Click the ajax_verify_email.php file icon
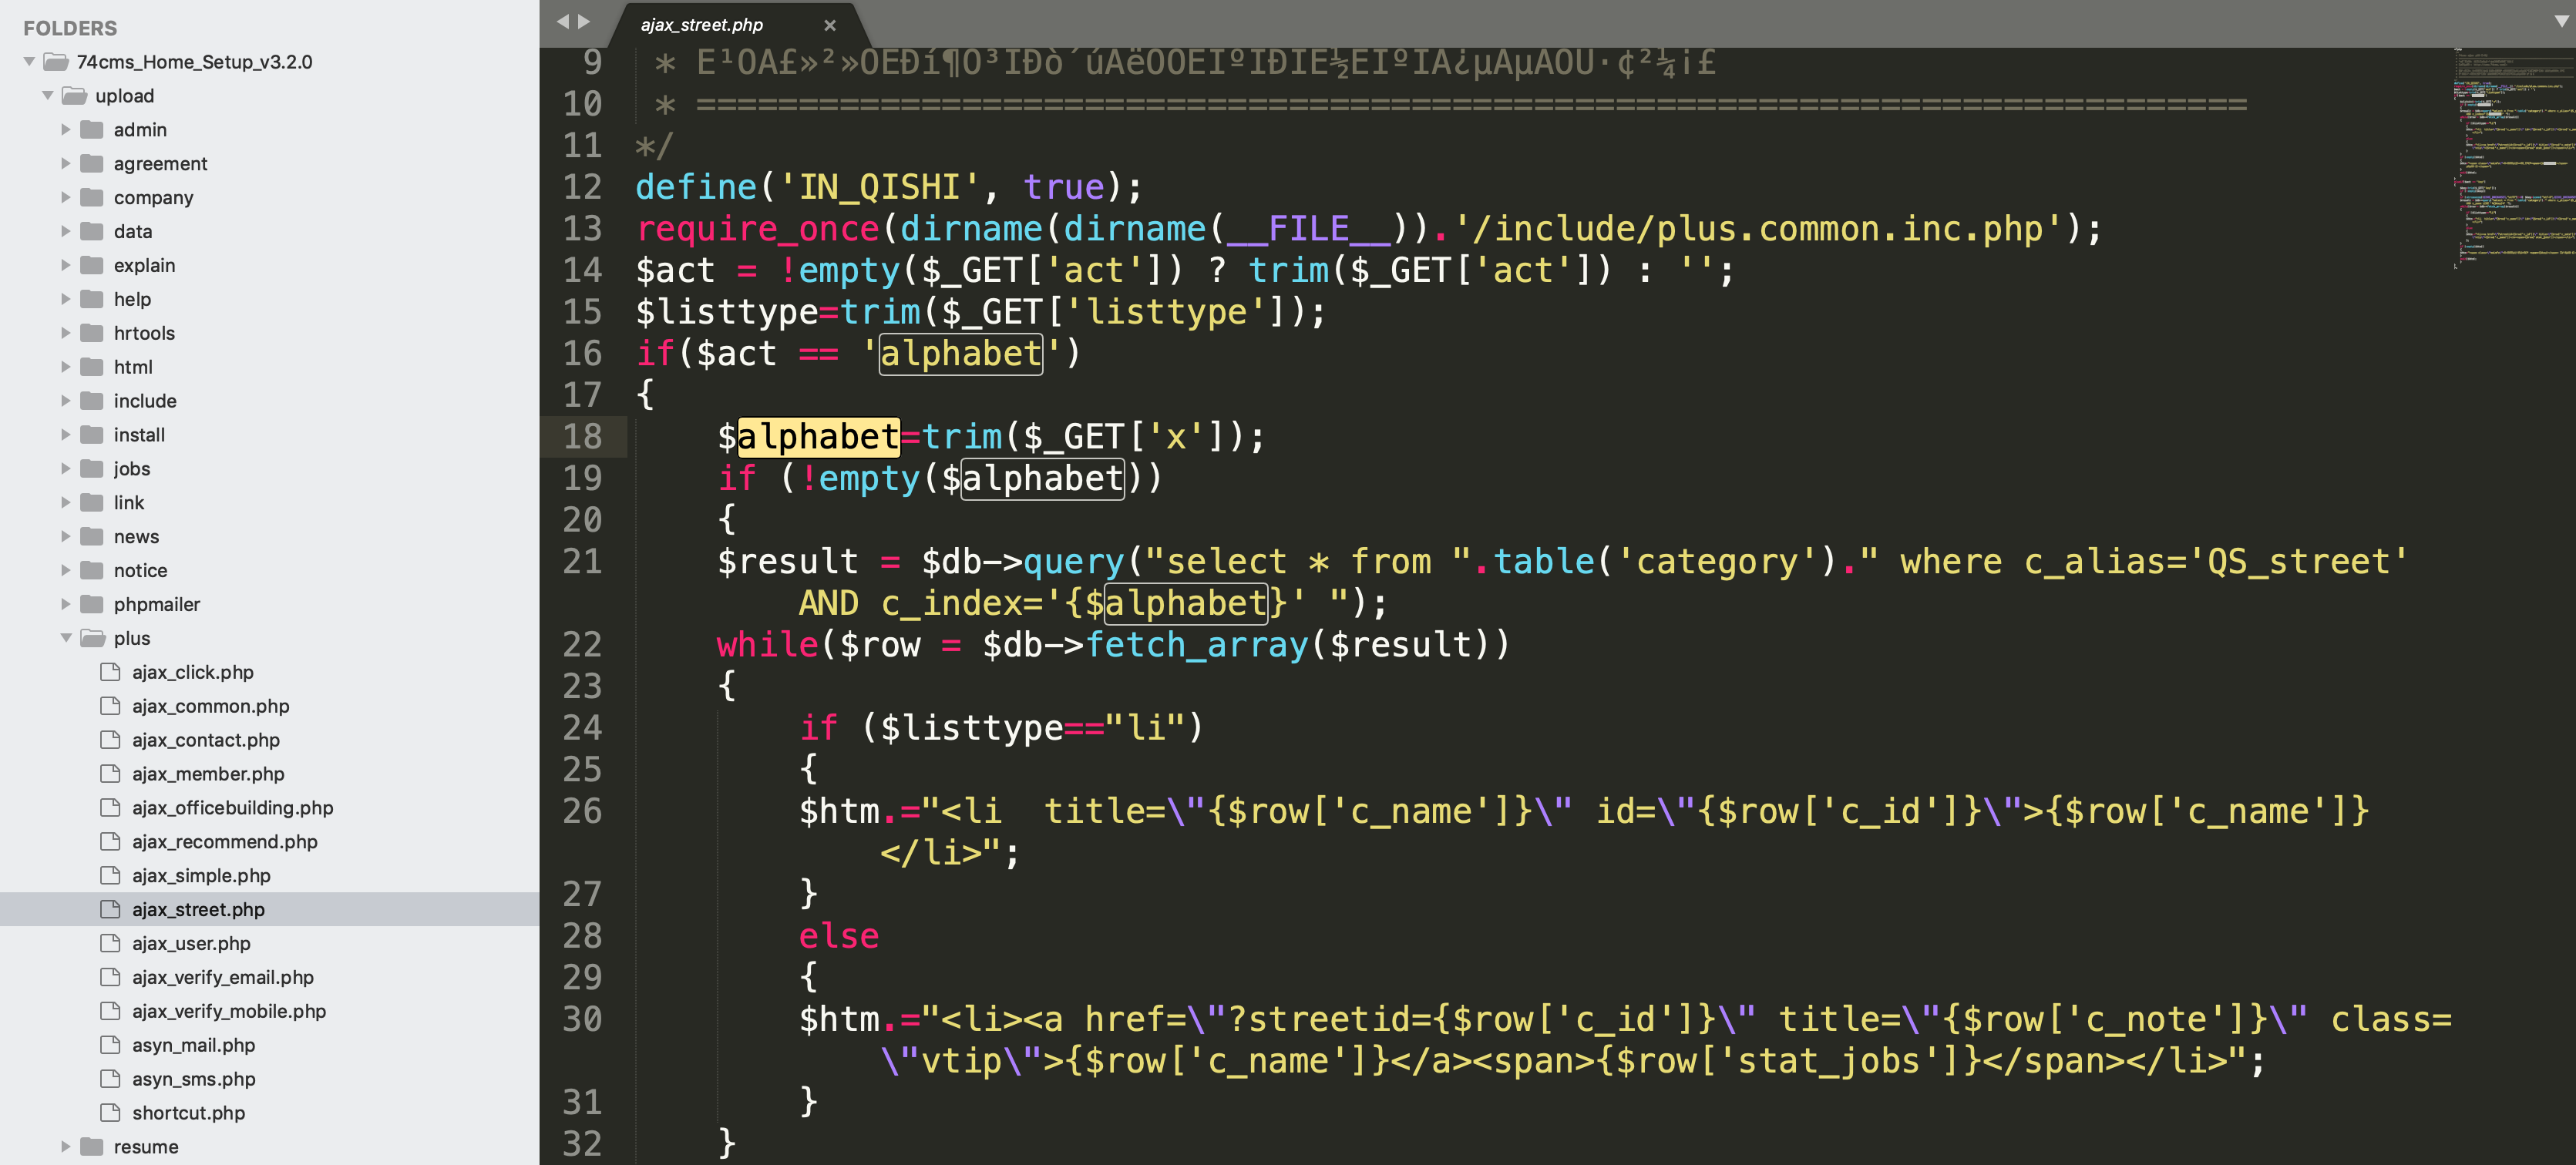 pos(110,977)
